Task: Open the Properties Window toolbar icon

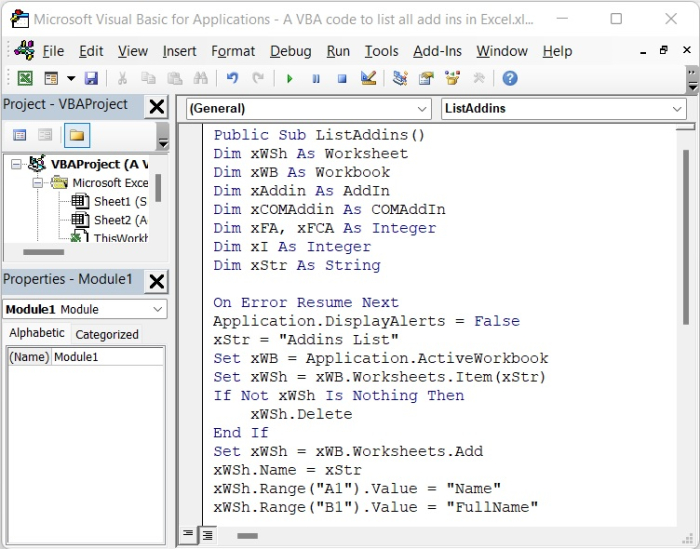Action: point(426,79)
